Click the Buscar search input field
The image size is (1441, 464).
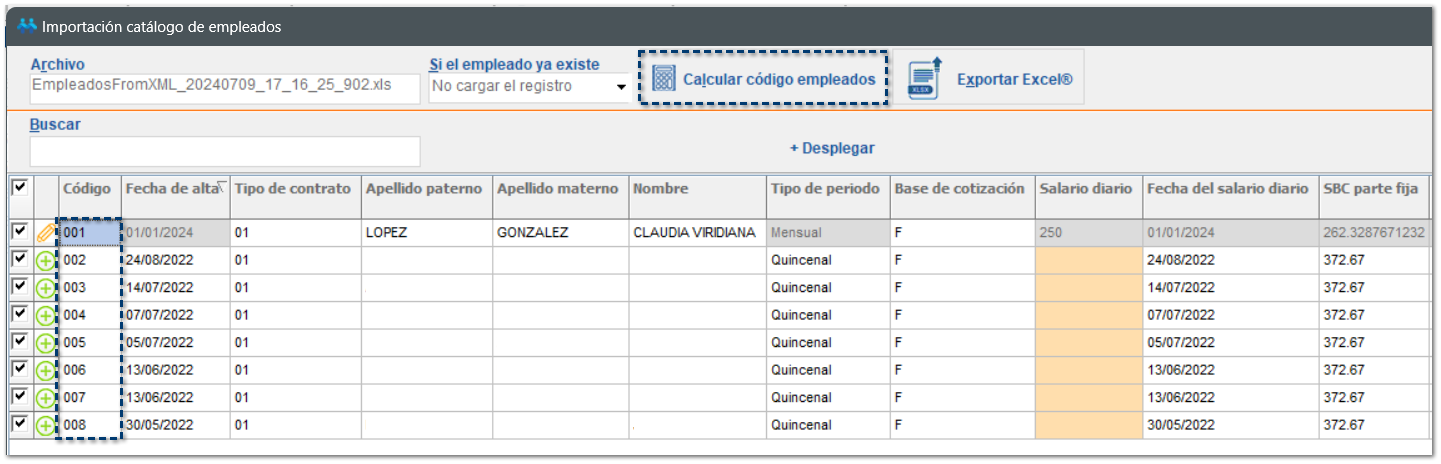[x=225, y=151]
